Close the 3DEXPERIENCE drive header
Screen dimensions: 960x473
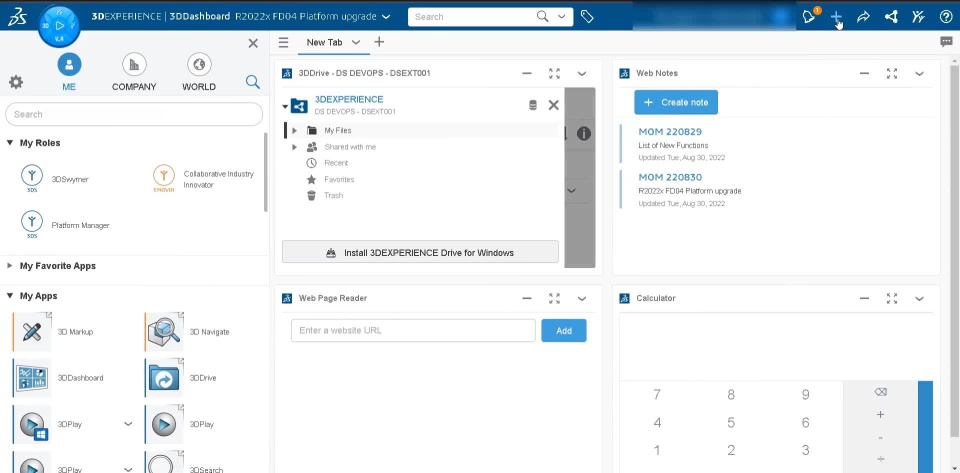coord(553,105)
